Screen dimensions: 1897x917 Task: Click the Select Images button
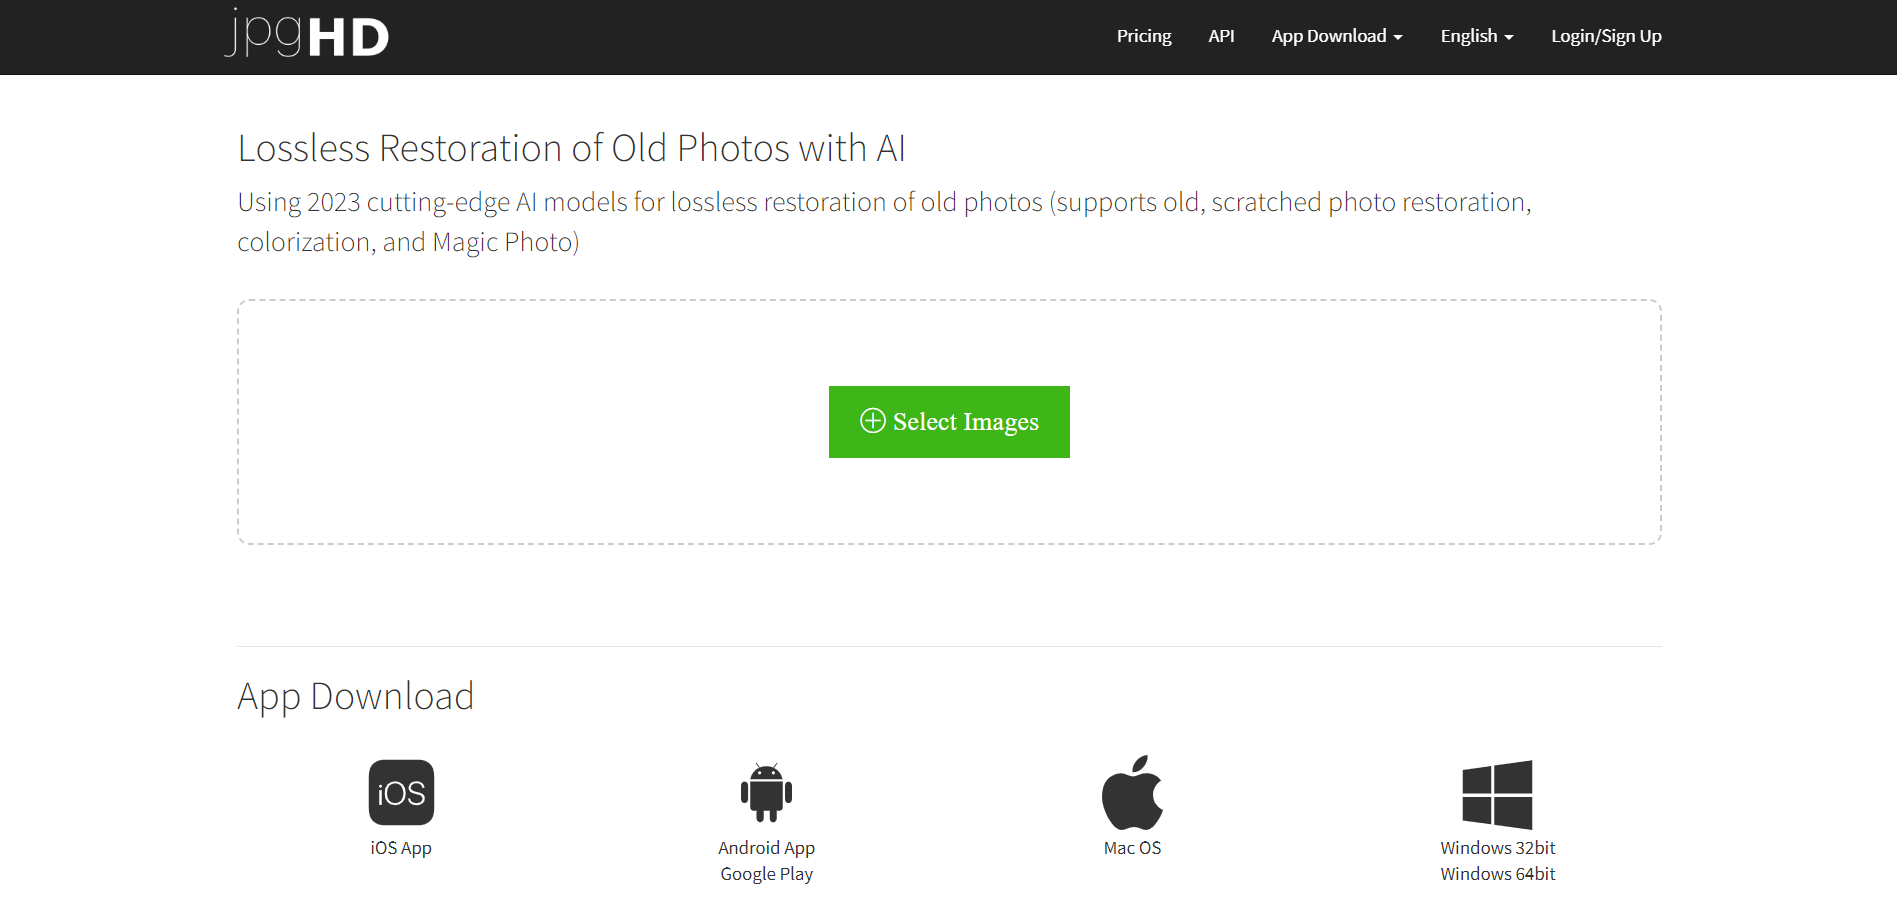coord(948,421)
